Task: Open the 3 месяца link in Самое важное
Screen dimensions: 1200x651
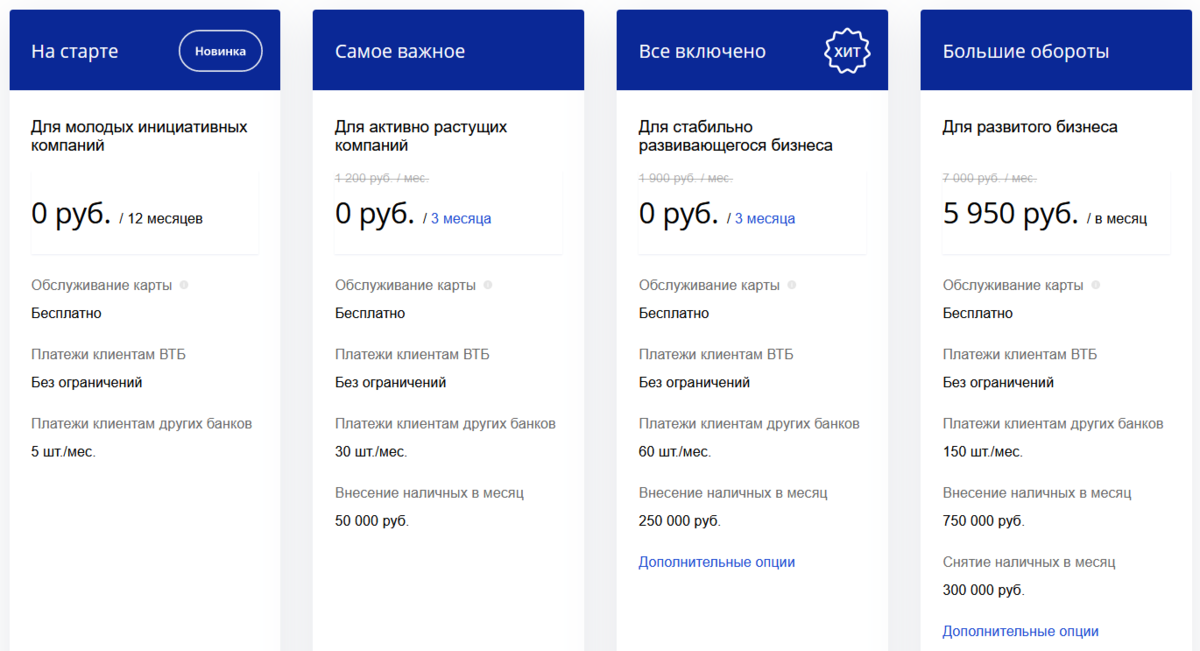Action: (x=461, y=218)
